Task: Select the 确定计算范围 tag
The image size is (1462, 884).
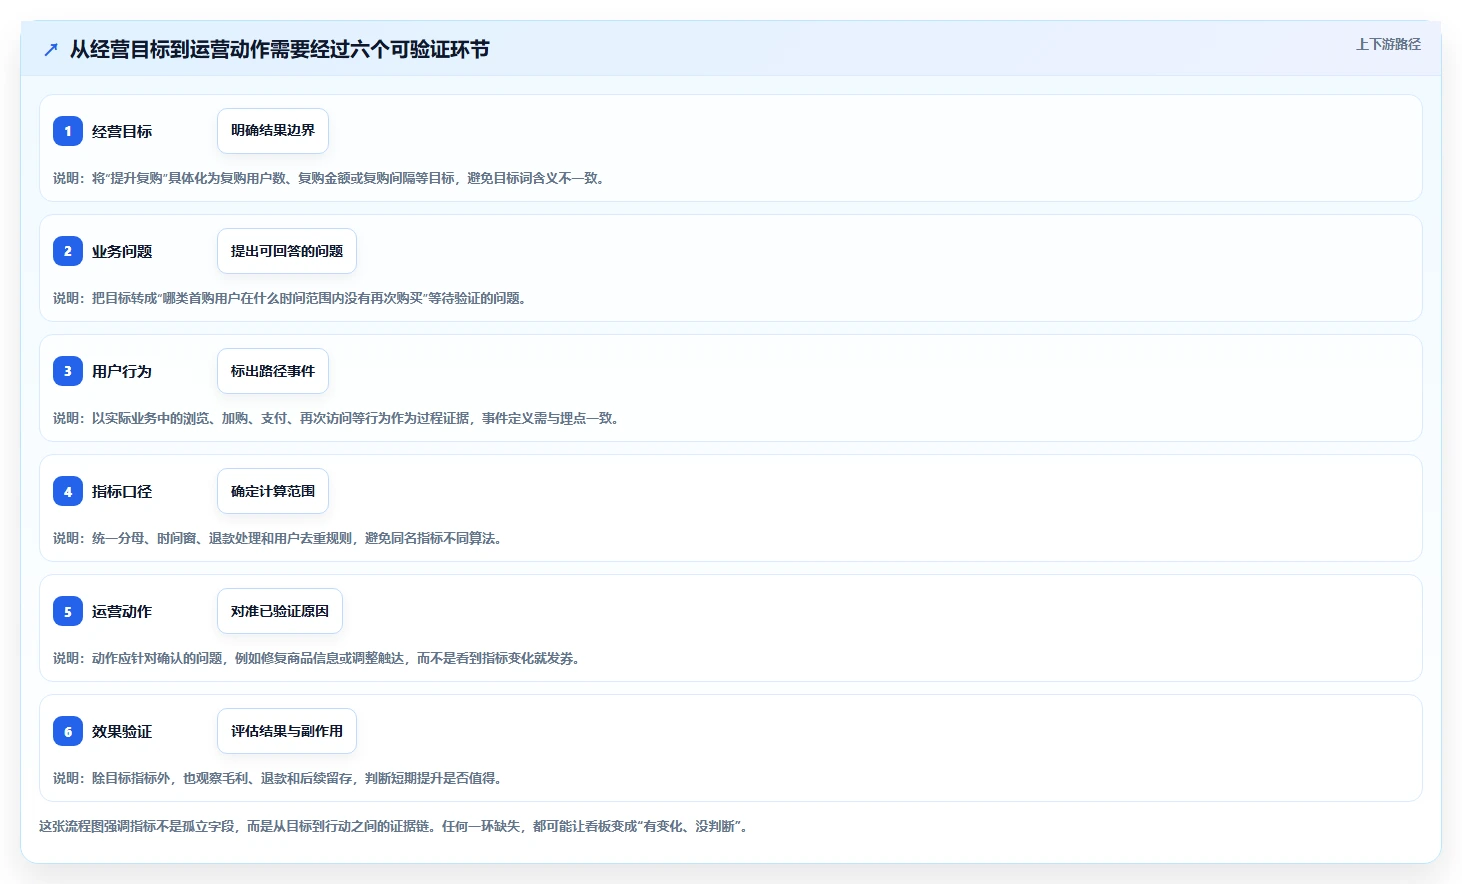Action: point(273,491)
